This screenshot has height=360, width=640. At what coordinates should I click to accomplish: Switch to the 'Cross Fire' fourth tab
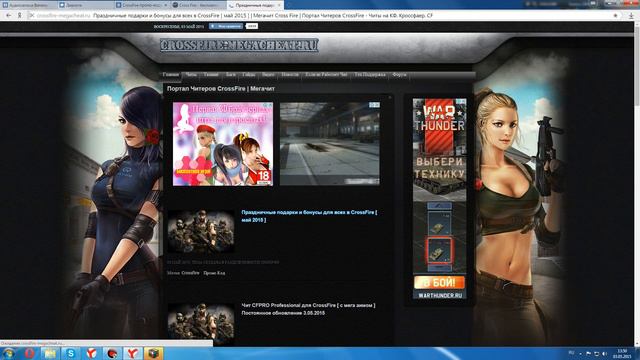[x=198, y=5]
